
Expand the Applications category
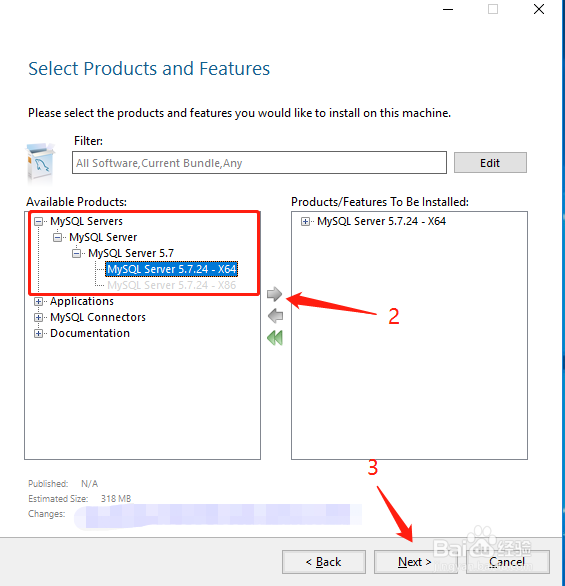[38, 301]
